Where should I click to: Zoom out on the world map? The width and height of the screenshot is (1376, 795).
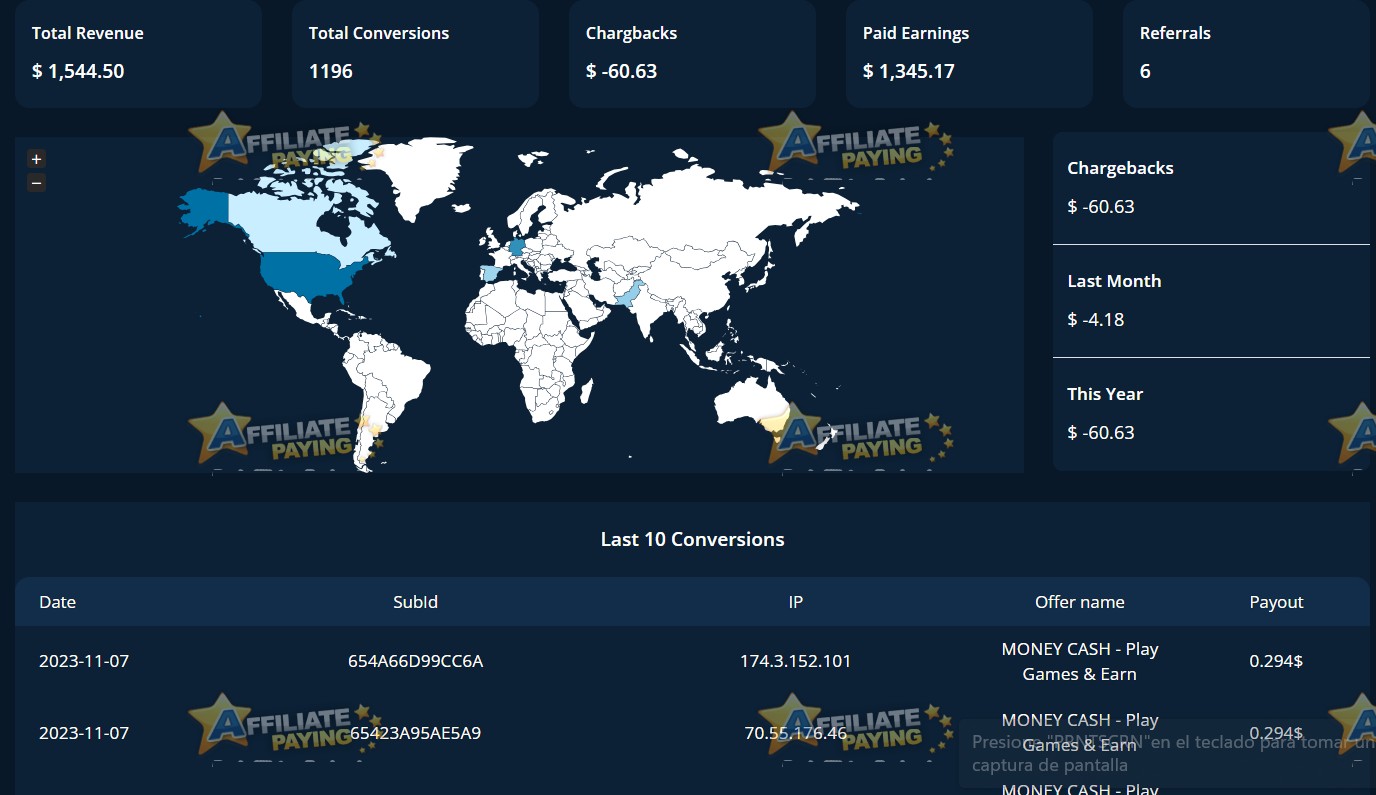[x=36, y=182]
